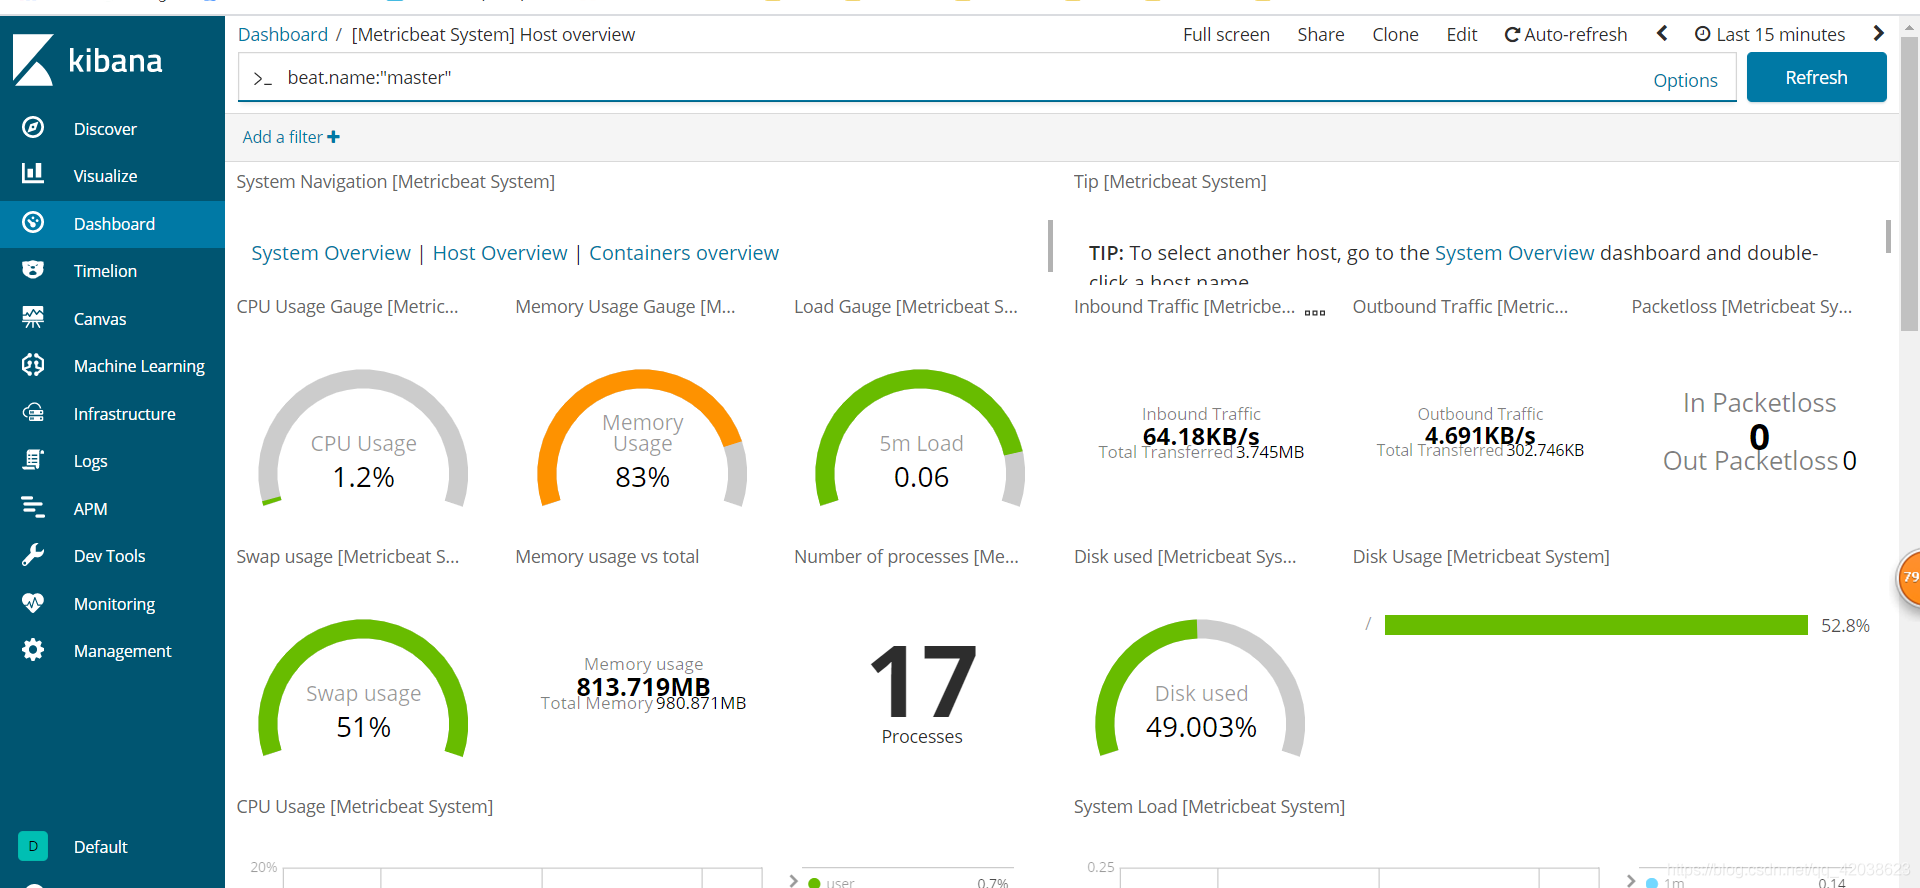Screen dimensions: 1920x888
Task: Open Discover via its compass icon
Action: coord(33,127)
